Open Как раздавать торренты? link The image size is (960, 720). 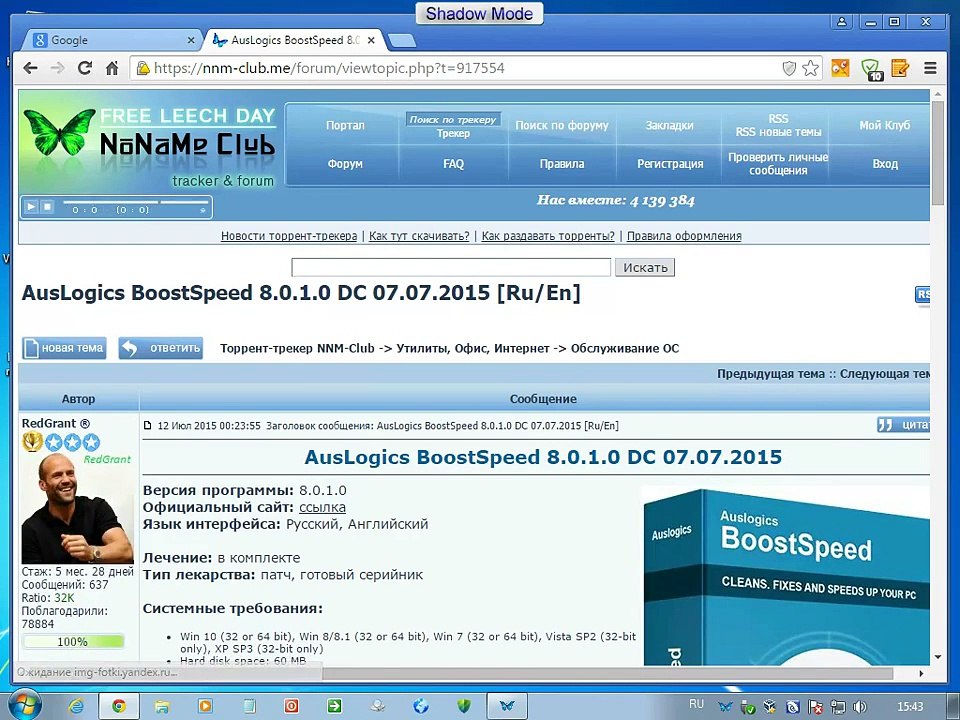[548, 236]
